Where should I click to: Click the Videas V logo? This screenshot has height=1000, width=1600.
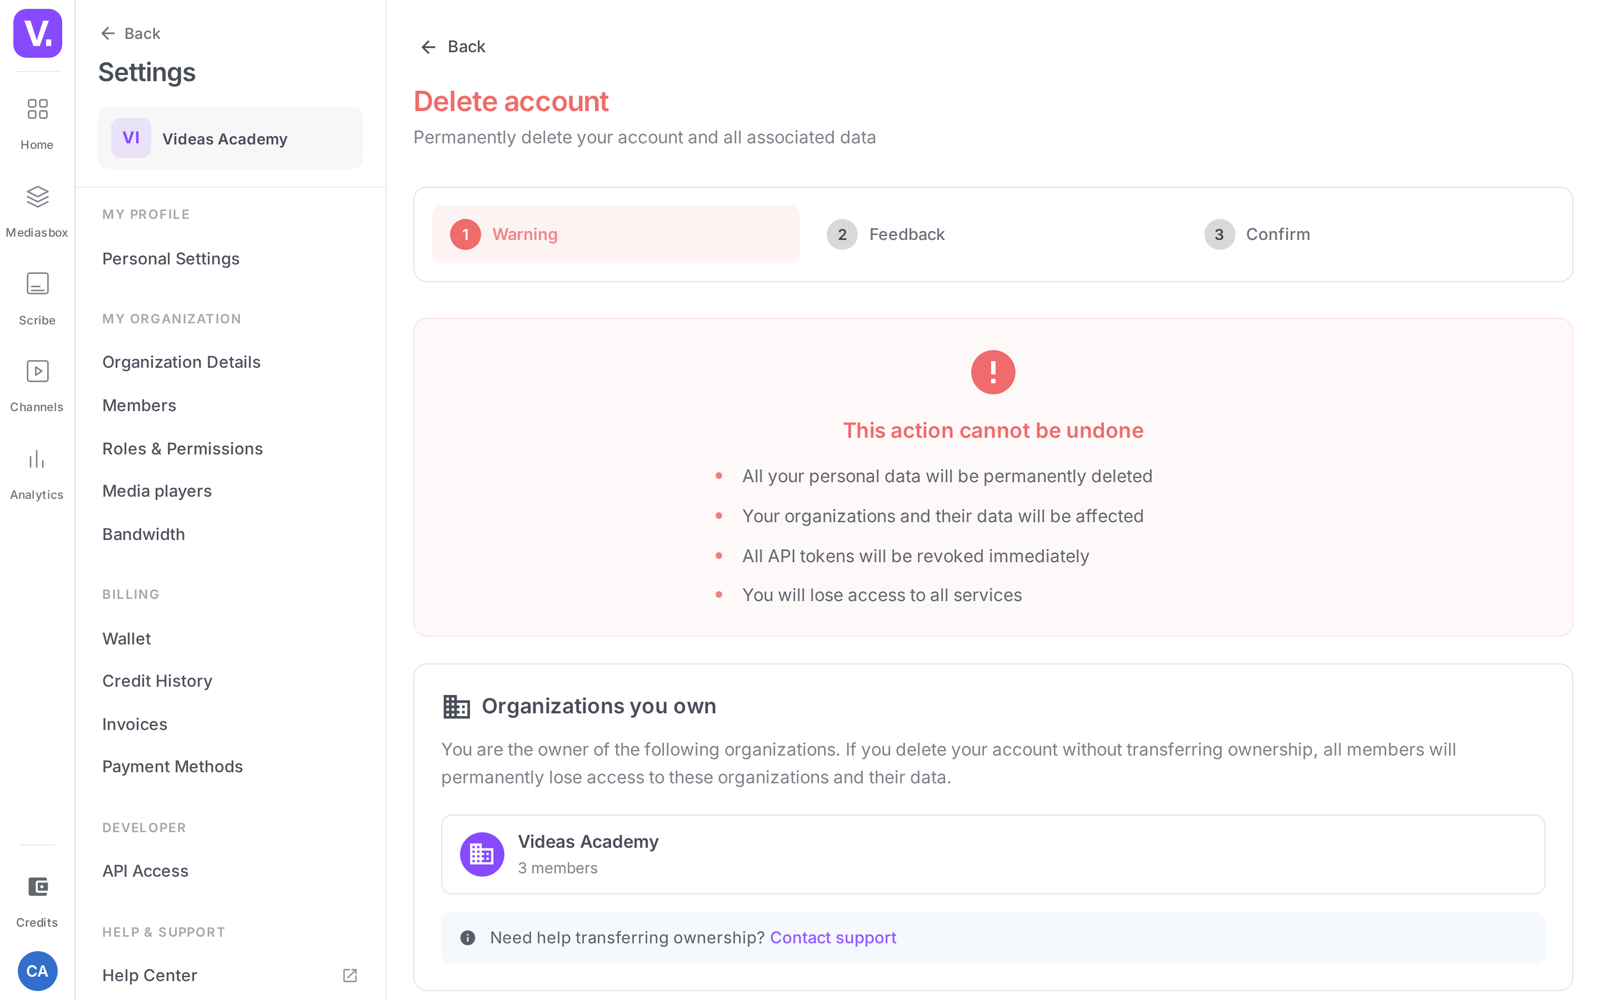click(37, 33)
